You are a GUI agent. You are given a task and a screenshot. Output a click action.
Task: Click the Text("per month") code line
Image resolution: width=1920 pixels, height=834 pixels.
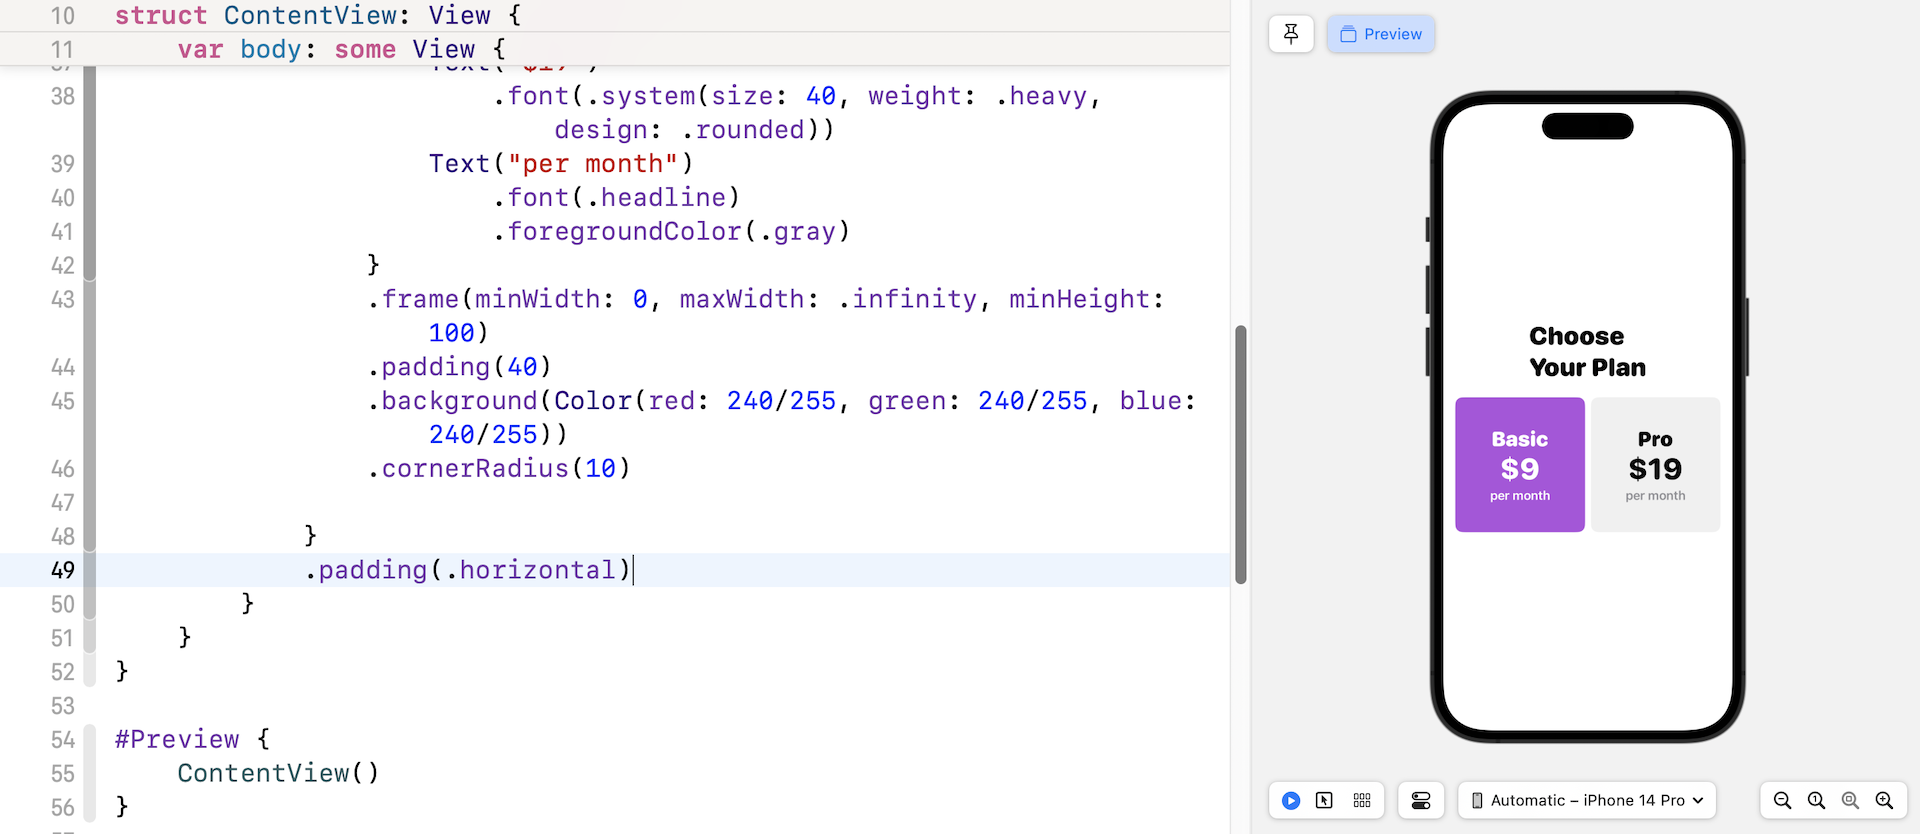[x=561, y=163]
